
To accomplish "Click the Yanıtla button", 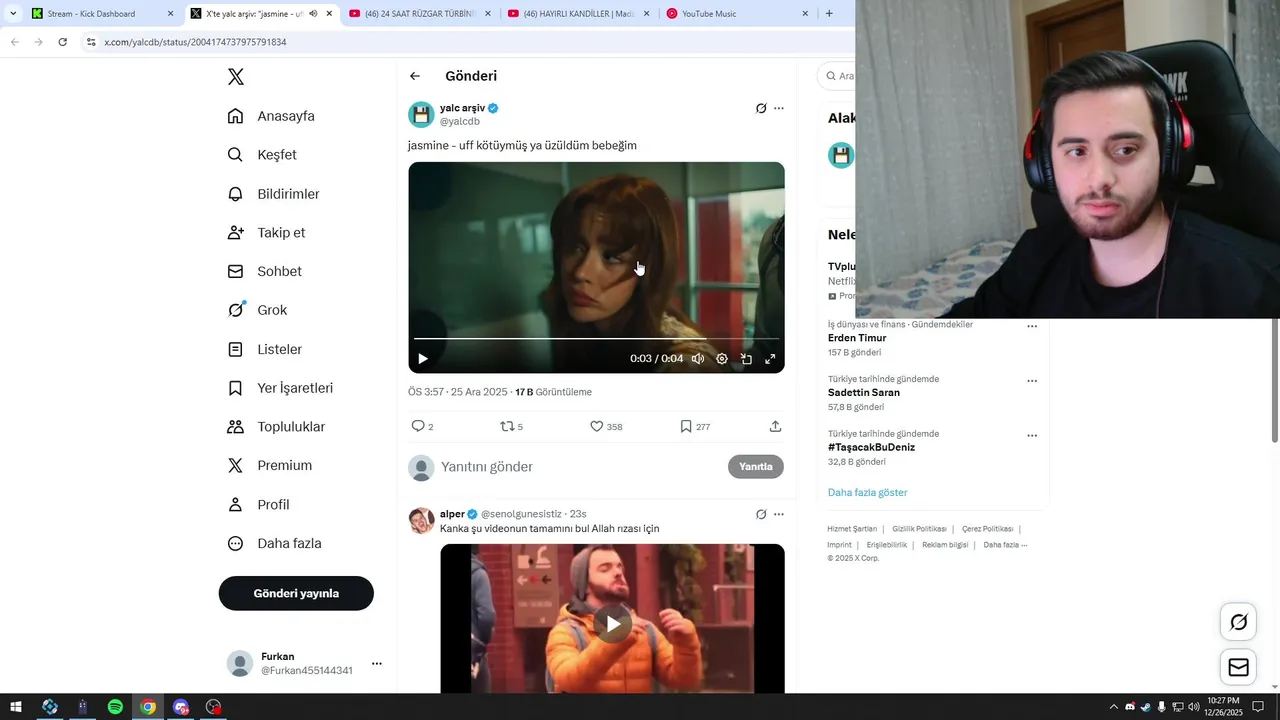I will coord(756,466).
